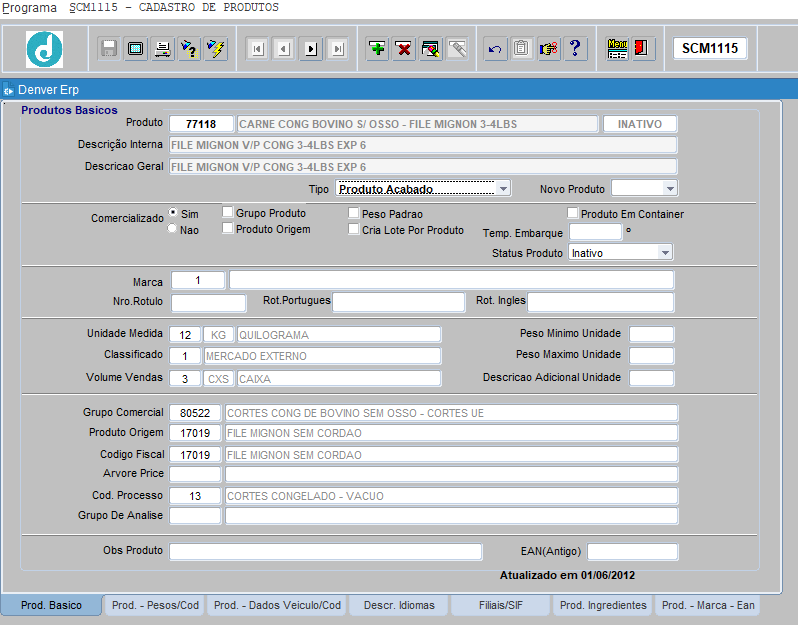Click the Obs Produto field
Viewport: 798px width, 625px height.
pos(326,551)
